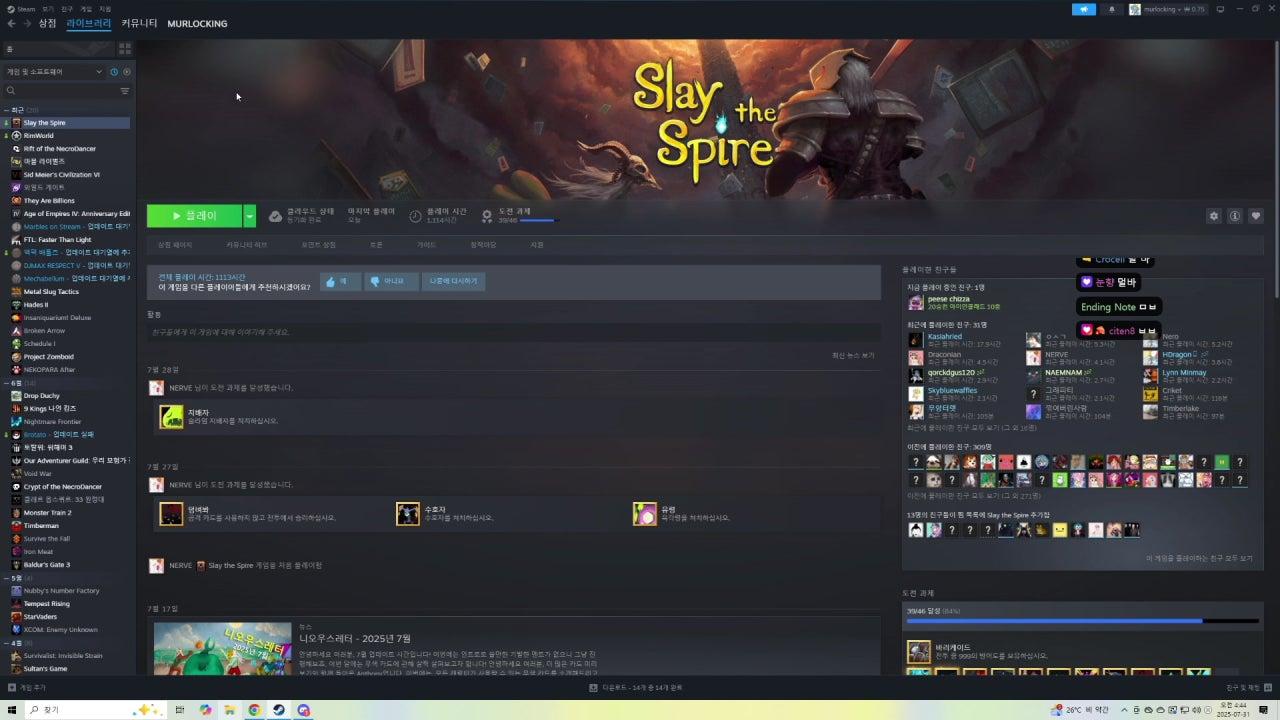Open Store tab in top navigation
1280x720 pixels.
pos(47,23)
